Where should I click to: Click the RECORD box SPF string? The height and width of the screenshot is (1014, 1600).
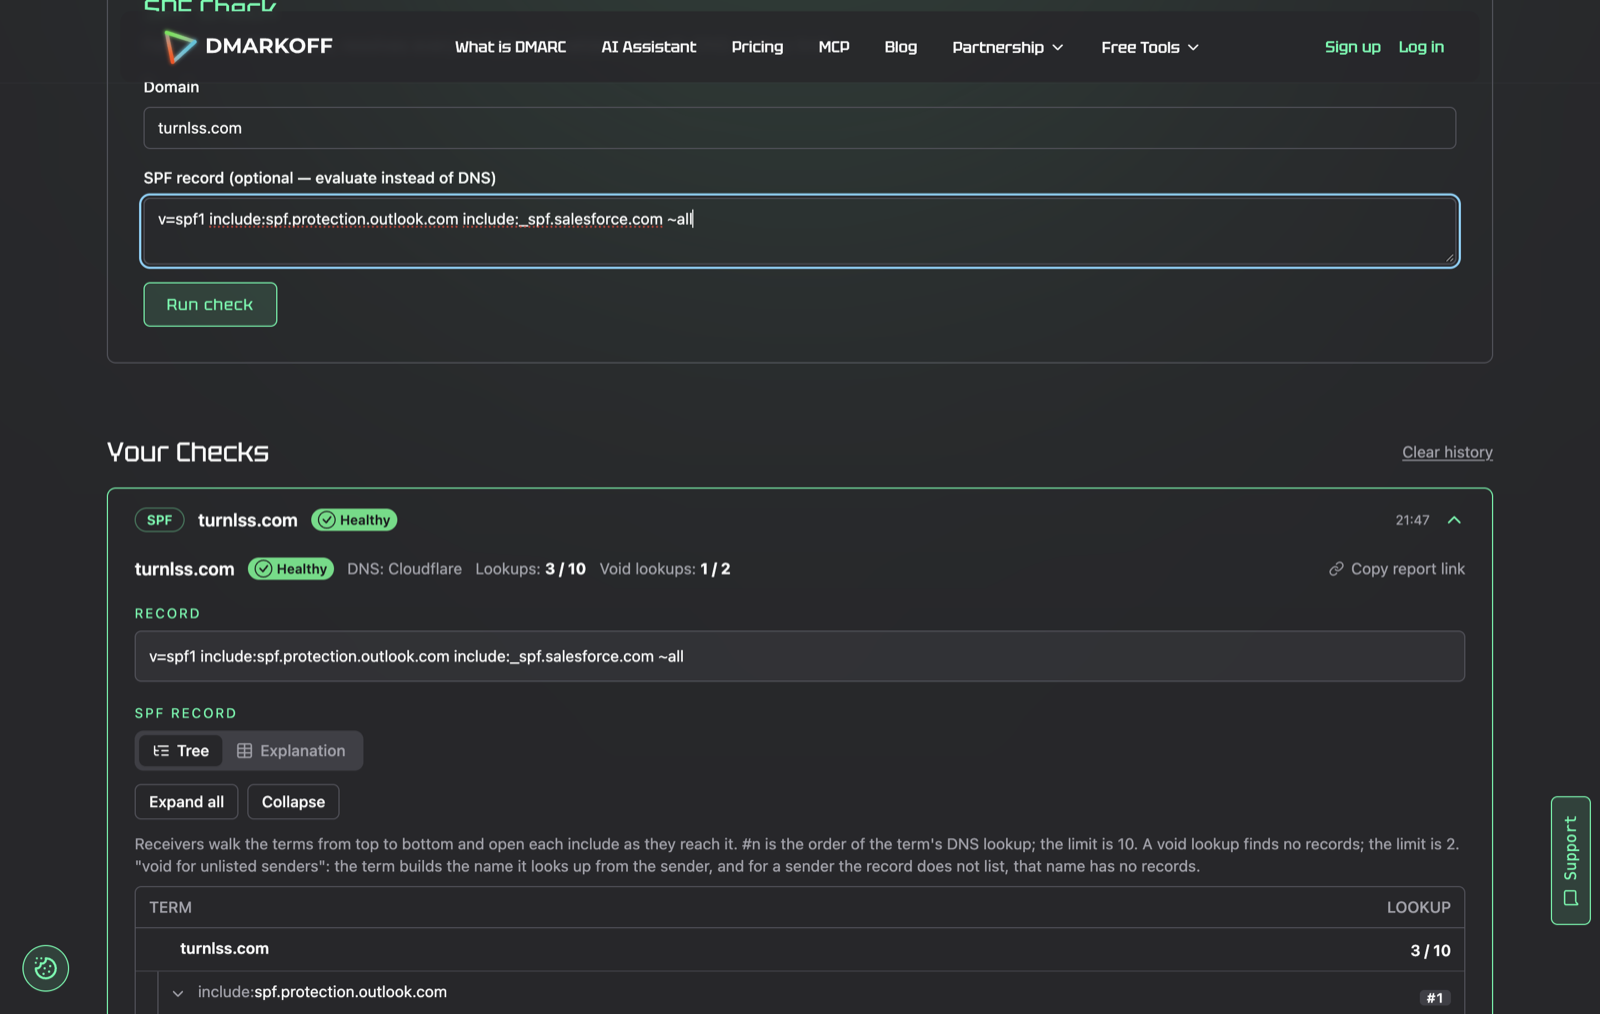416,656
